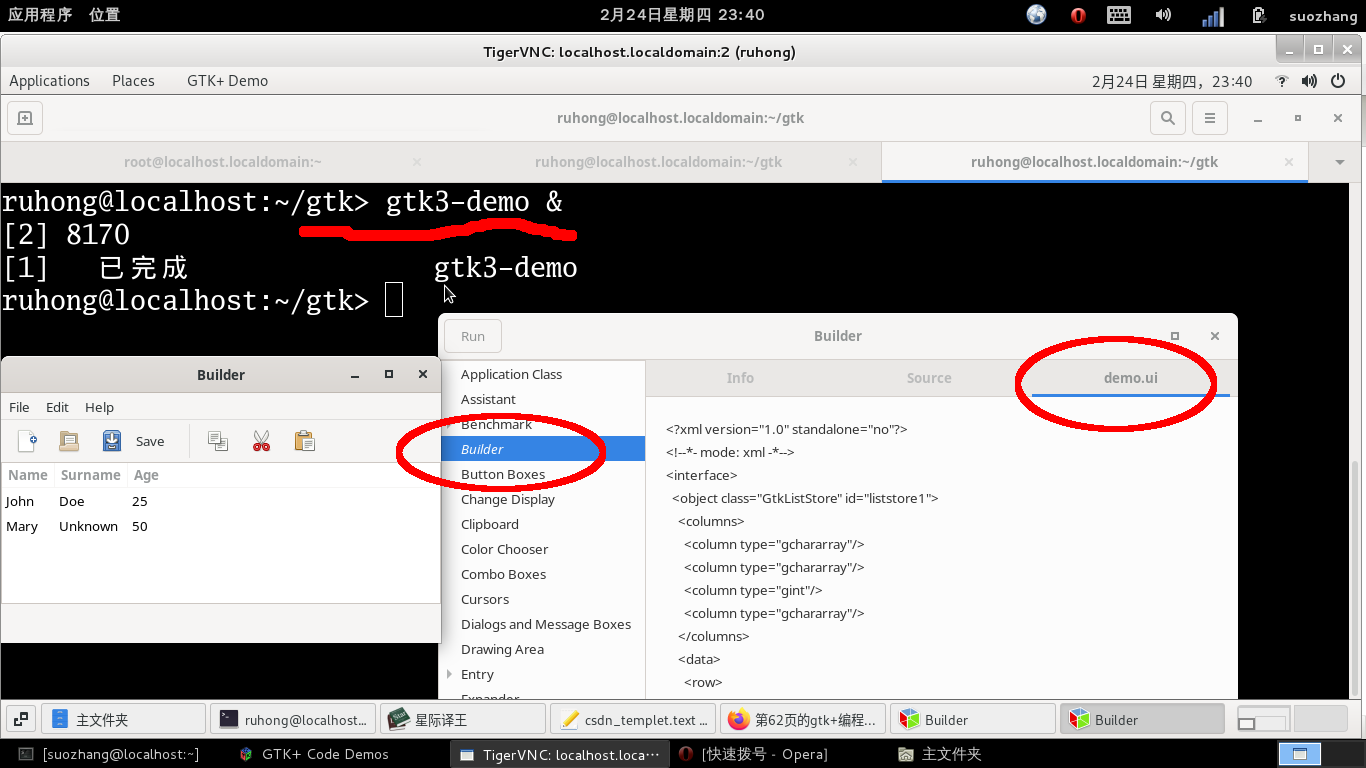Click the speaker icon in the VNC session panel
This screenshot has width=1366, height=768.
tap(1310, 81)
